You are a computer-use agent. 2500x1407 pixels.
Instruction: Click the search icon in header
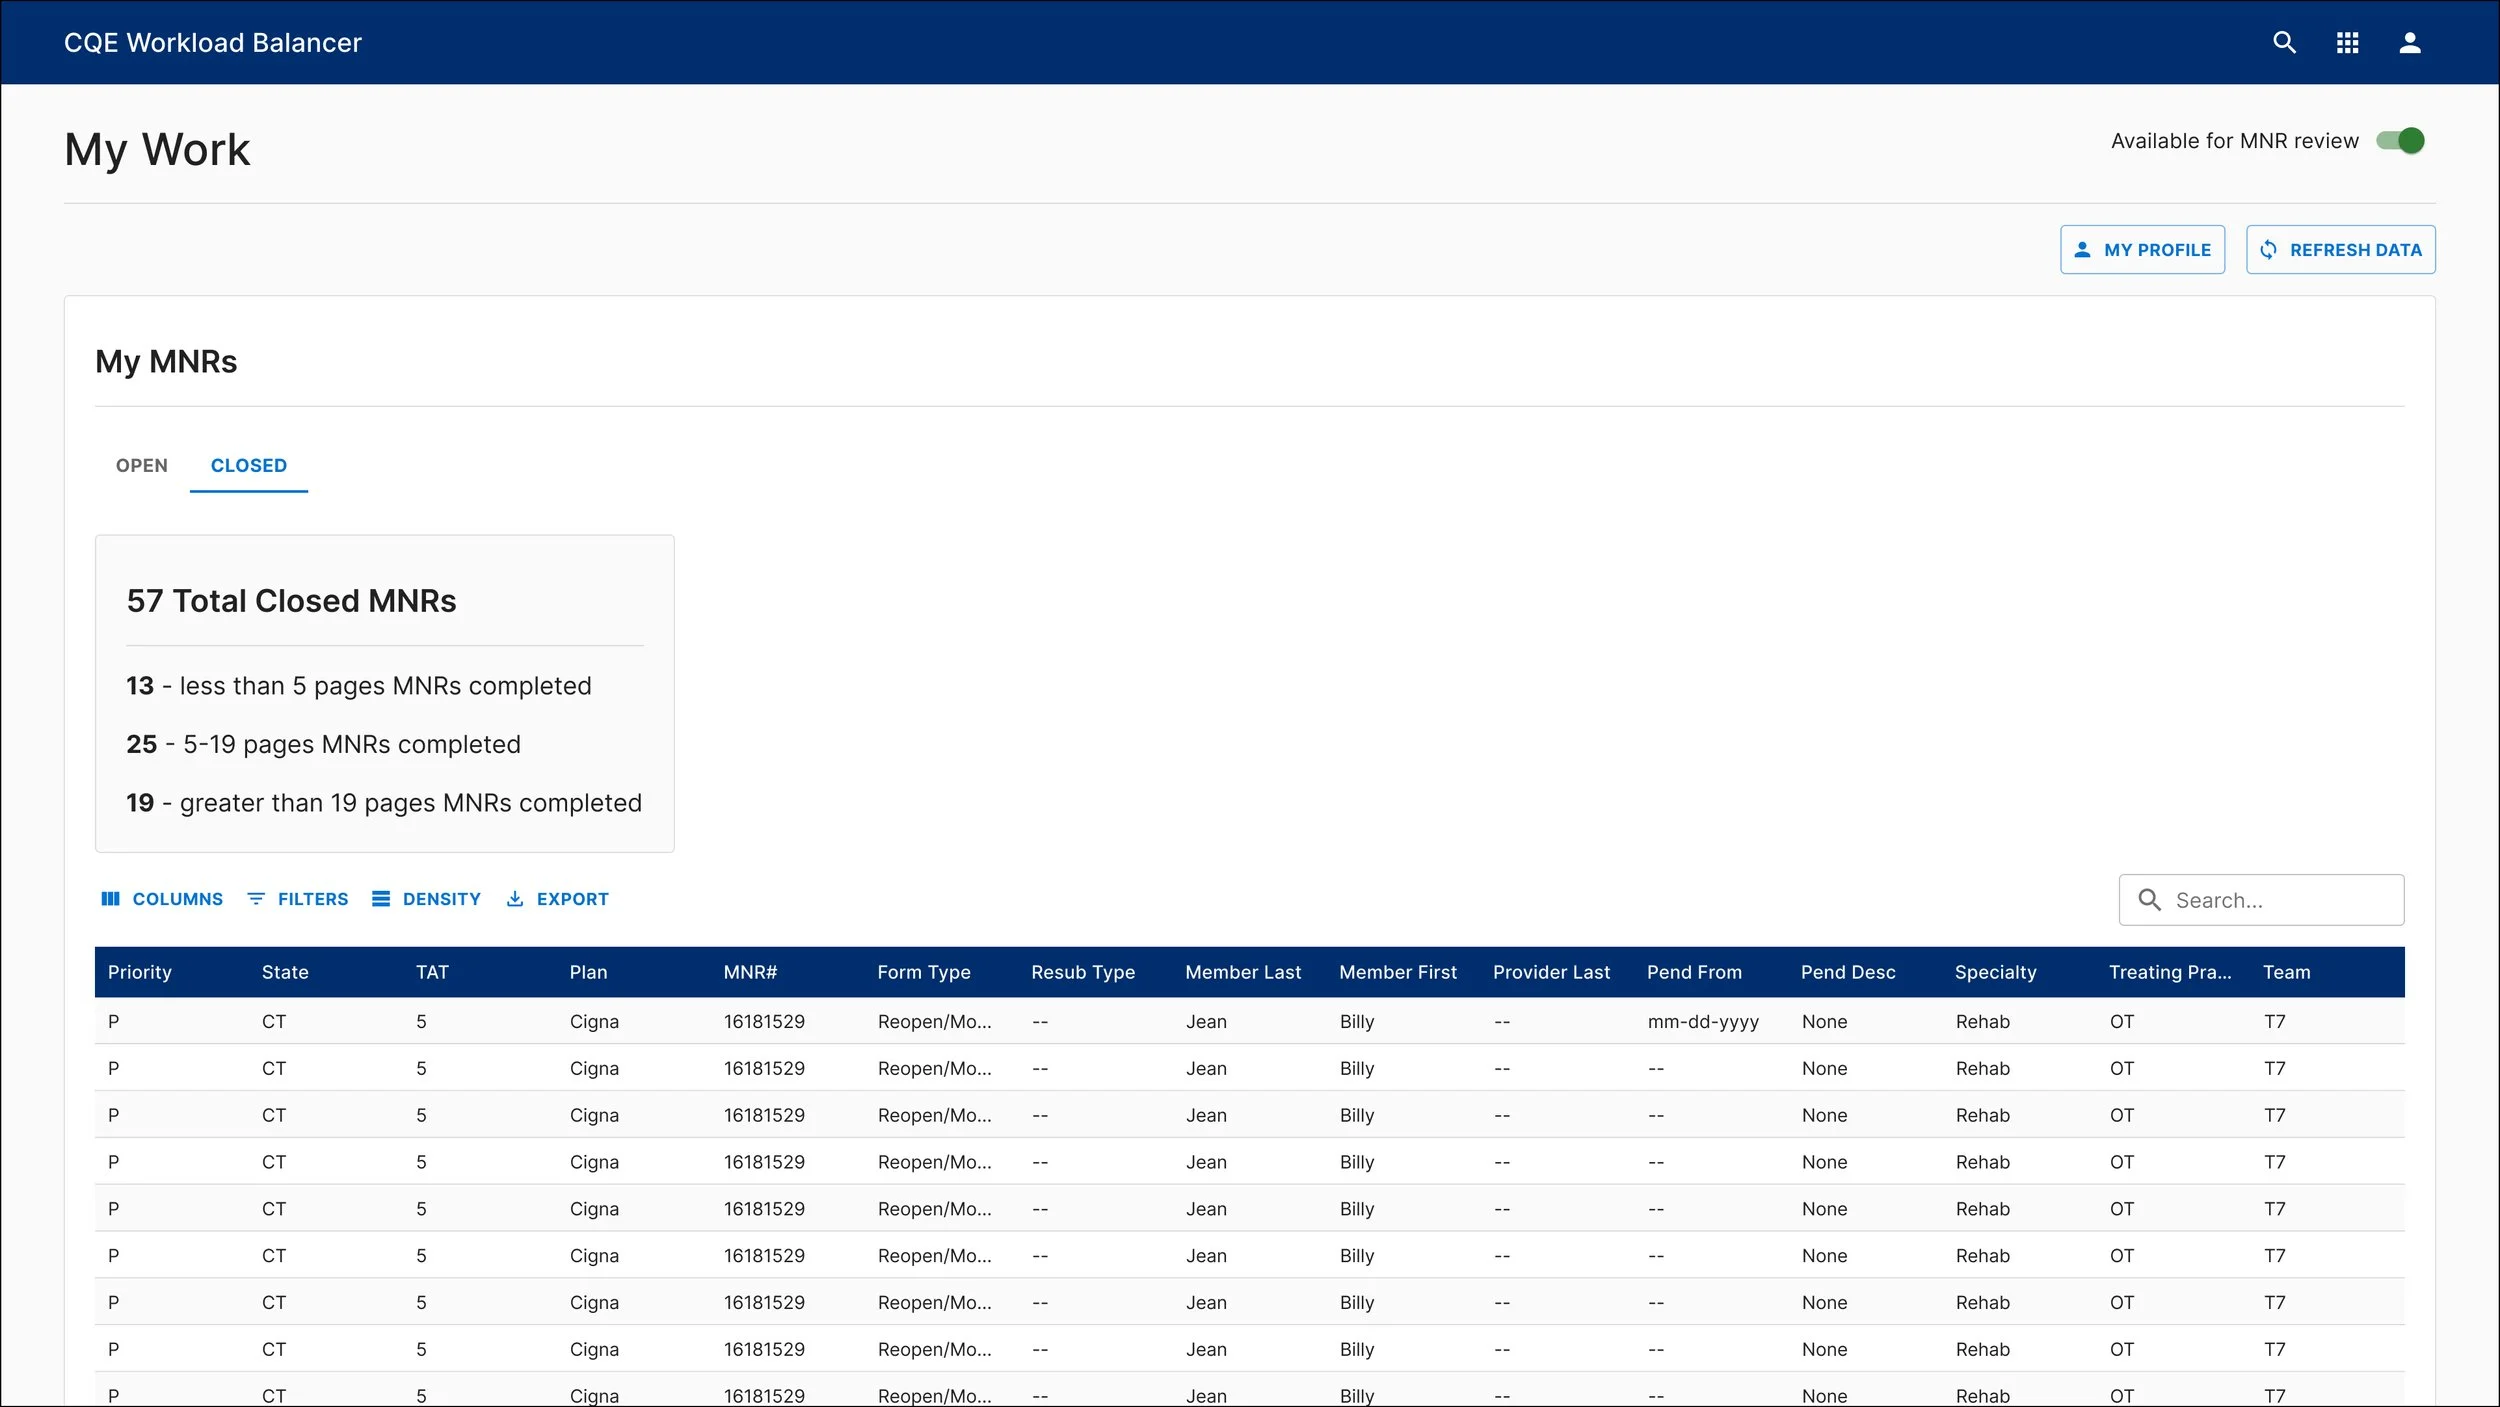tap(2284, 42)
